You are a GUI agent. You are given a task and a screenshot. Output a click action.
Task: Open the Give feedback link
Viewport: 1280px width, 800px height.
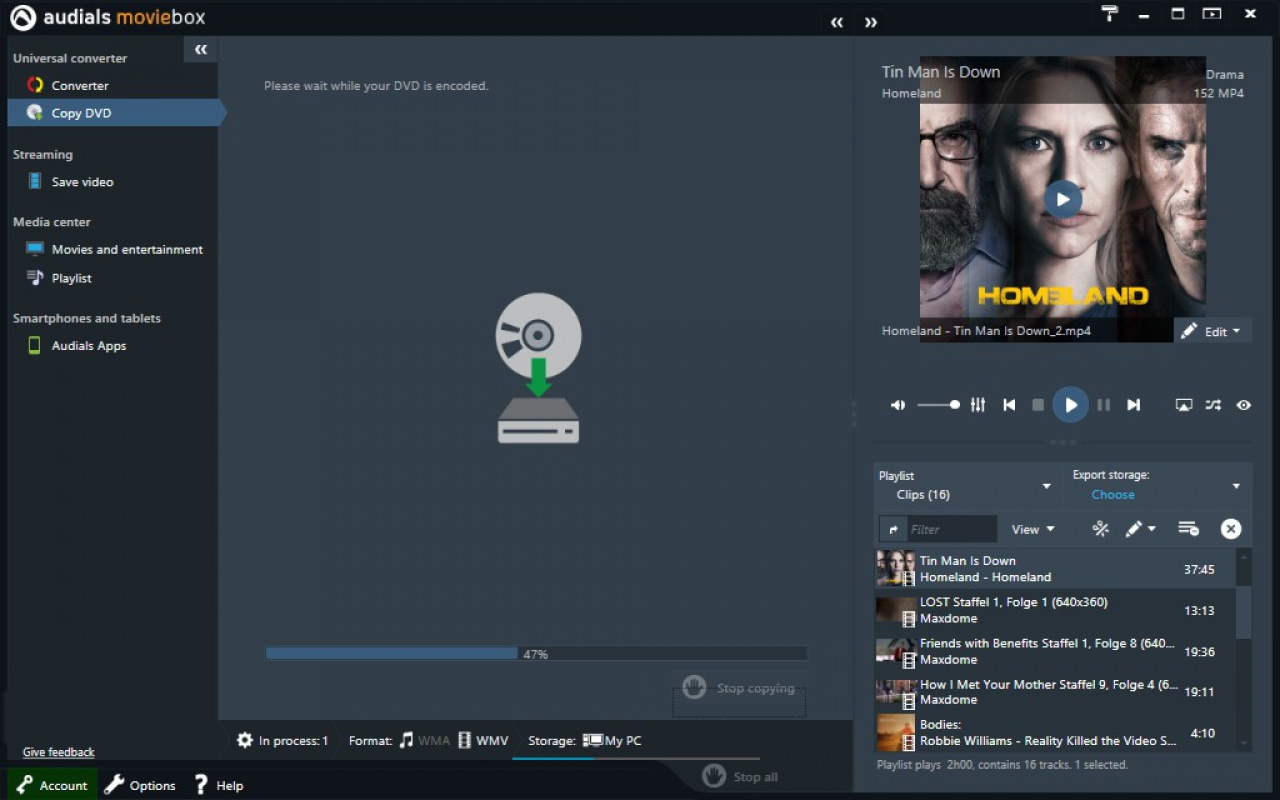tap(59, 752)
